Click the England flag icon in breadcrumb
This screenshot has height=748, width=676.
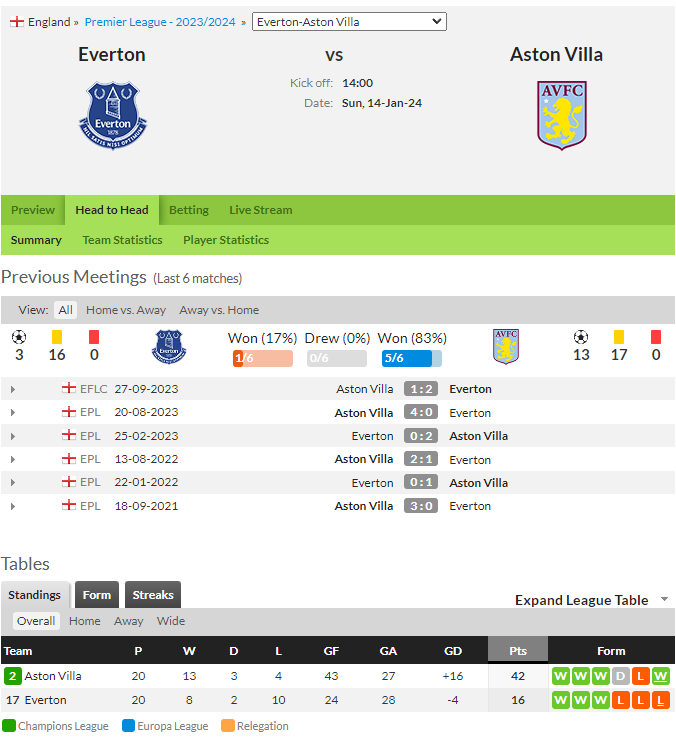pyautogui.click(x=17, y=22)
